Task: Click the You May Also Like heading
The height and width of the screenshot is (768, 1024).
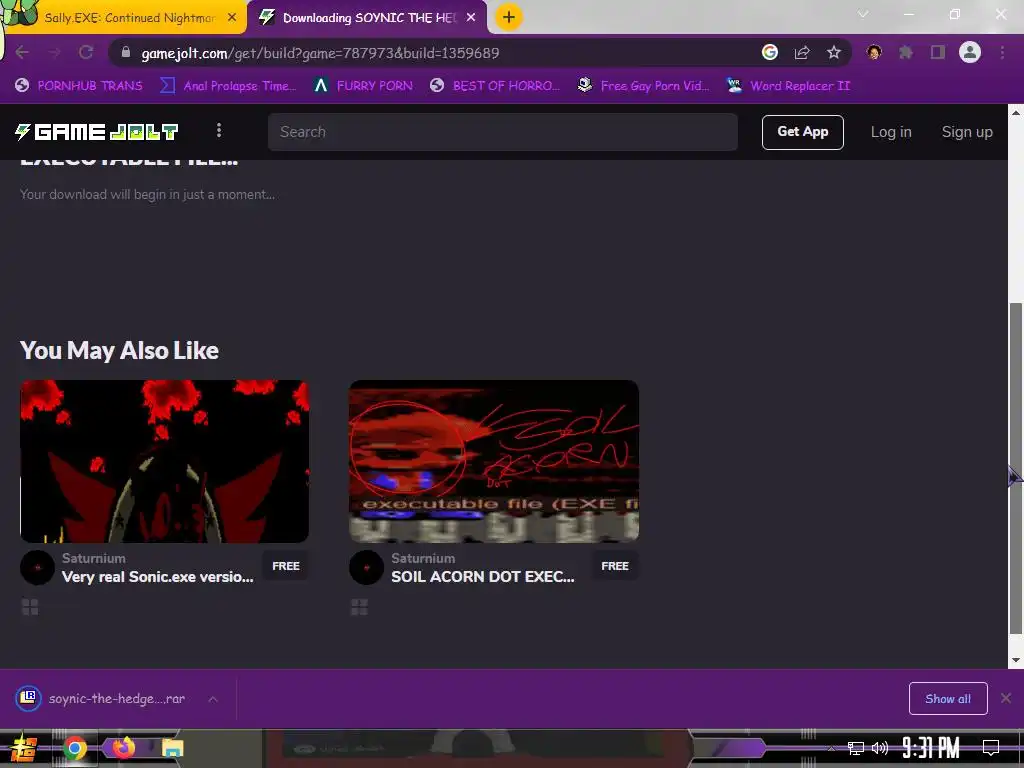Action: [120, 351]
